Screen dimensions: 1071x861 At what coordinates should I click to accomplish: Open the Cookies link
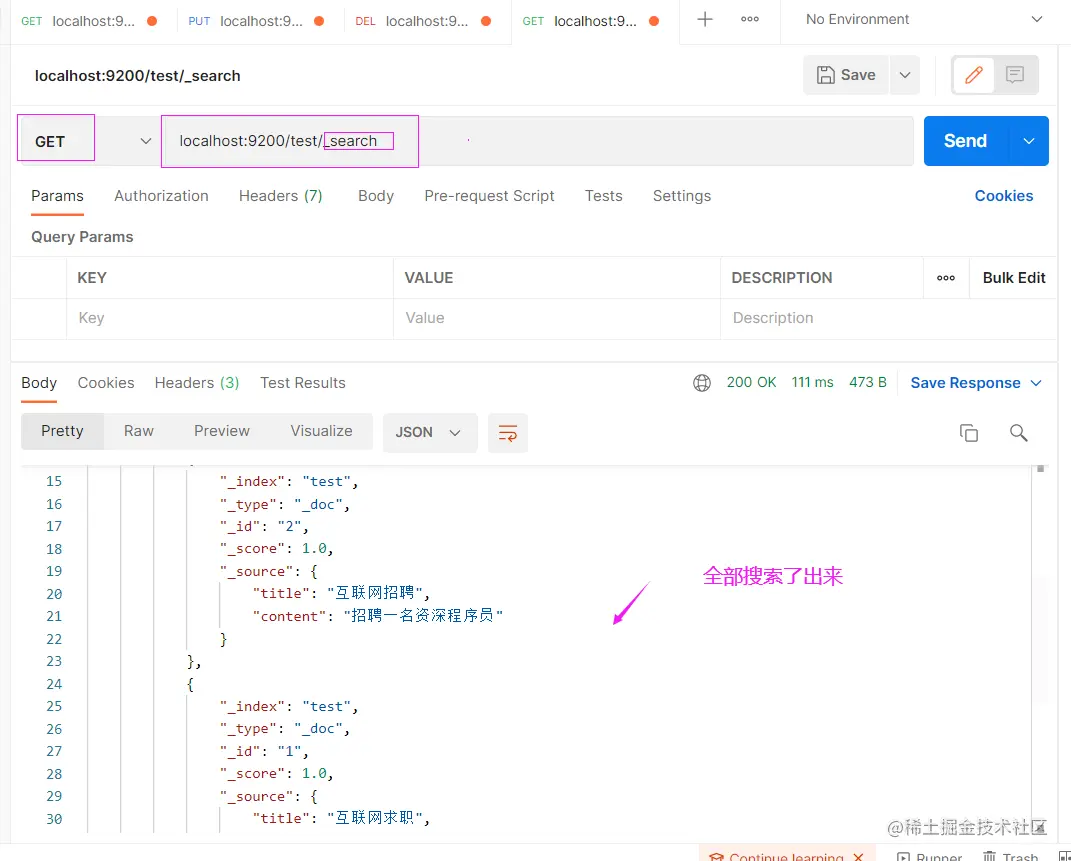tap(1003, 196)
